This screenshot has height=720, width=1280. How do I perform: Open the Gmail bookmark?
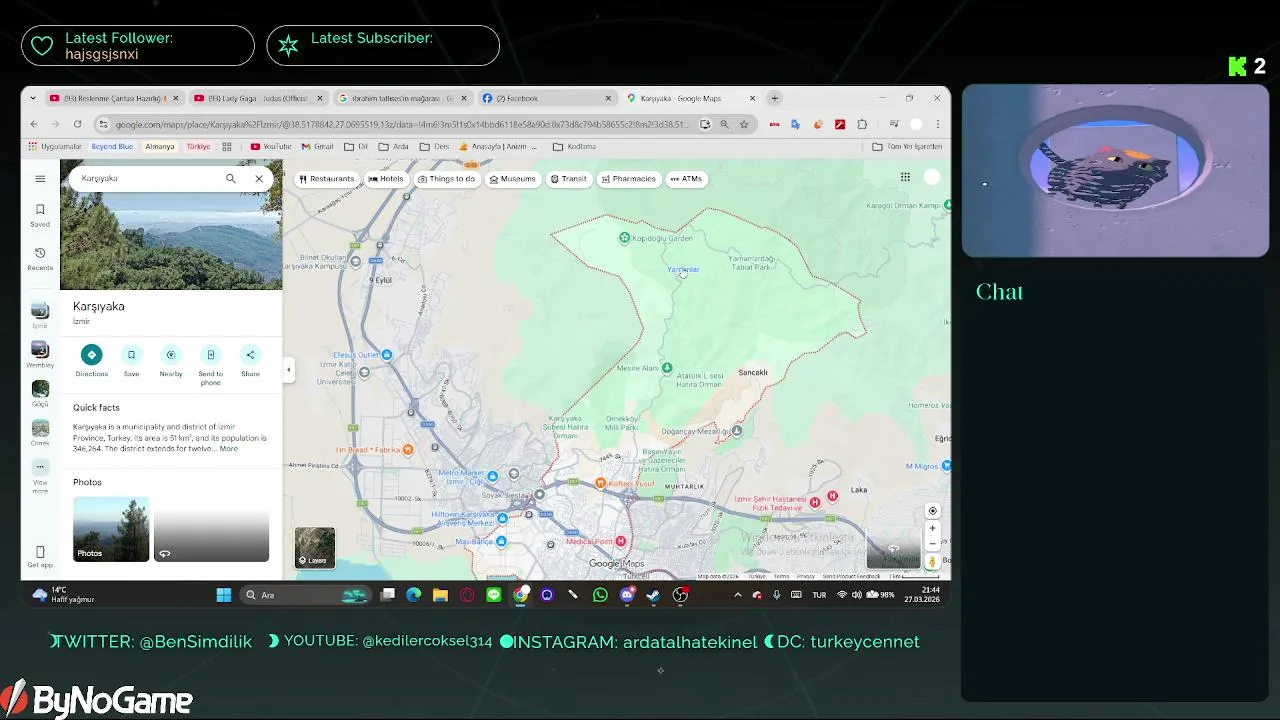[317, 146]
